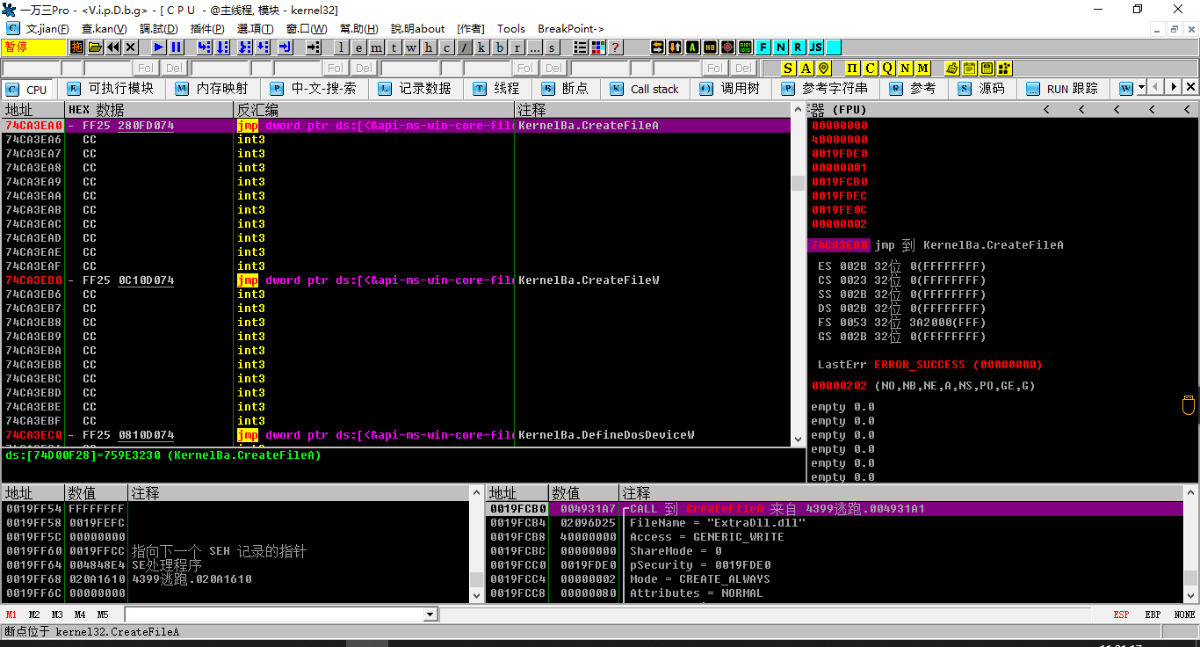1200x647 pixels.
Task: Click the ESP status bar button
Action: pos(1124,615)
